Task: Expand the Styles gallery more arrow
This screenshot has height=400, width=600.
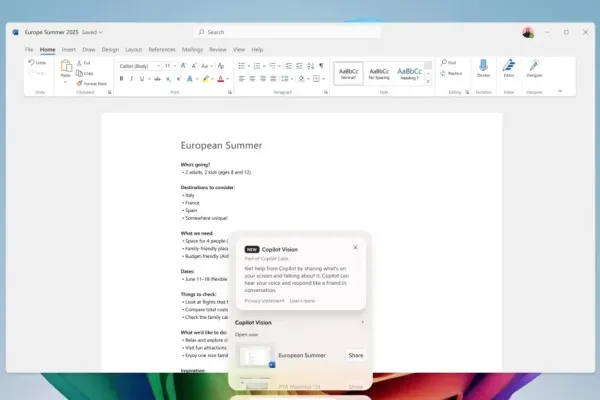Action: click(428, 82)
